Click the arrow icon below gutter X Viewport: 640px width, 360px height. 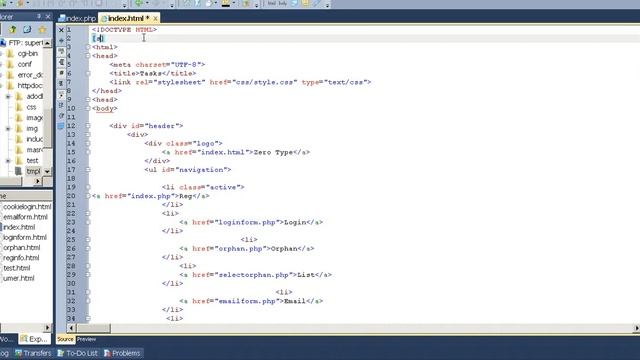click(61, 40)
